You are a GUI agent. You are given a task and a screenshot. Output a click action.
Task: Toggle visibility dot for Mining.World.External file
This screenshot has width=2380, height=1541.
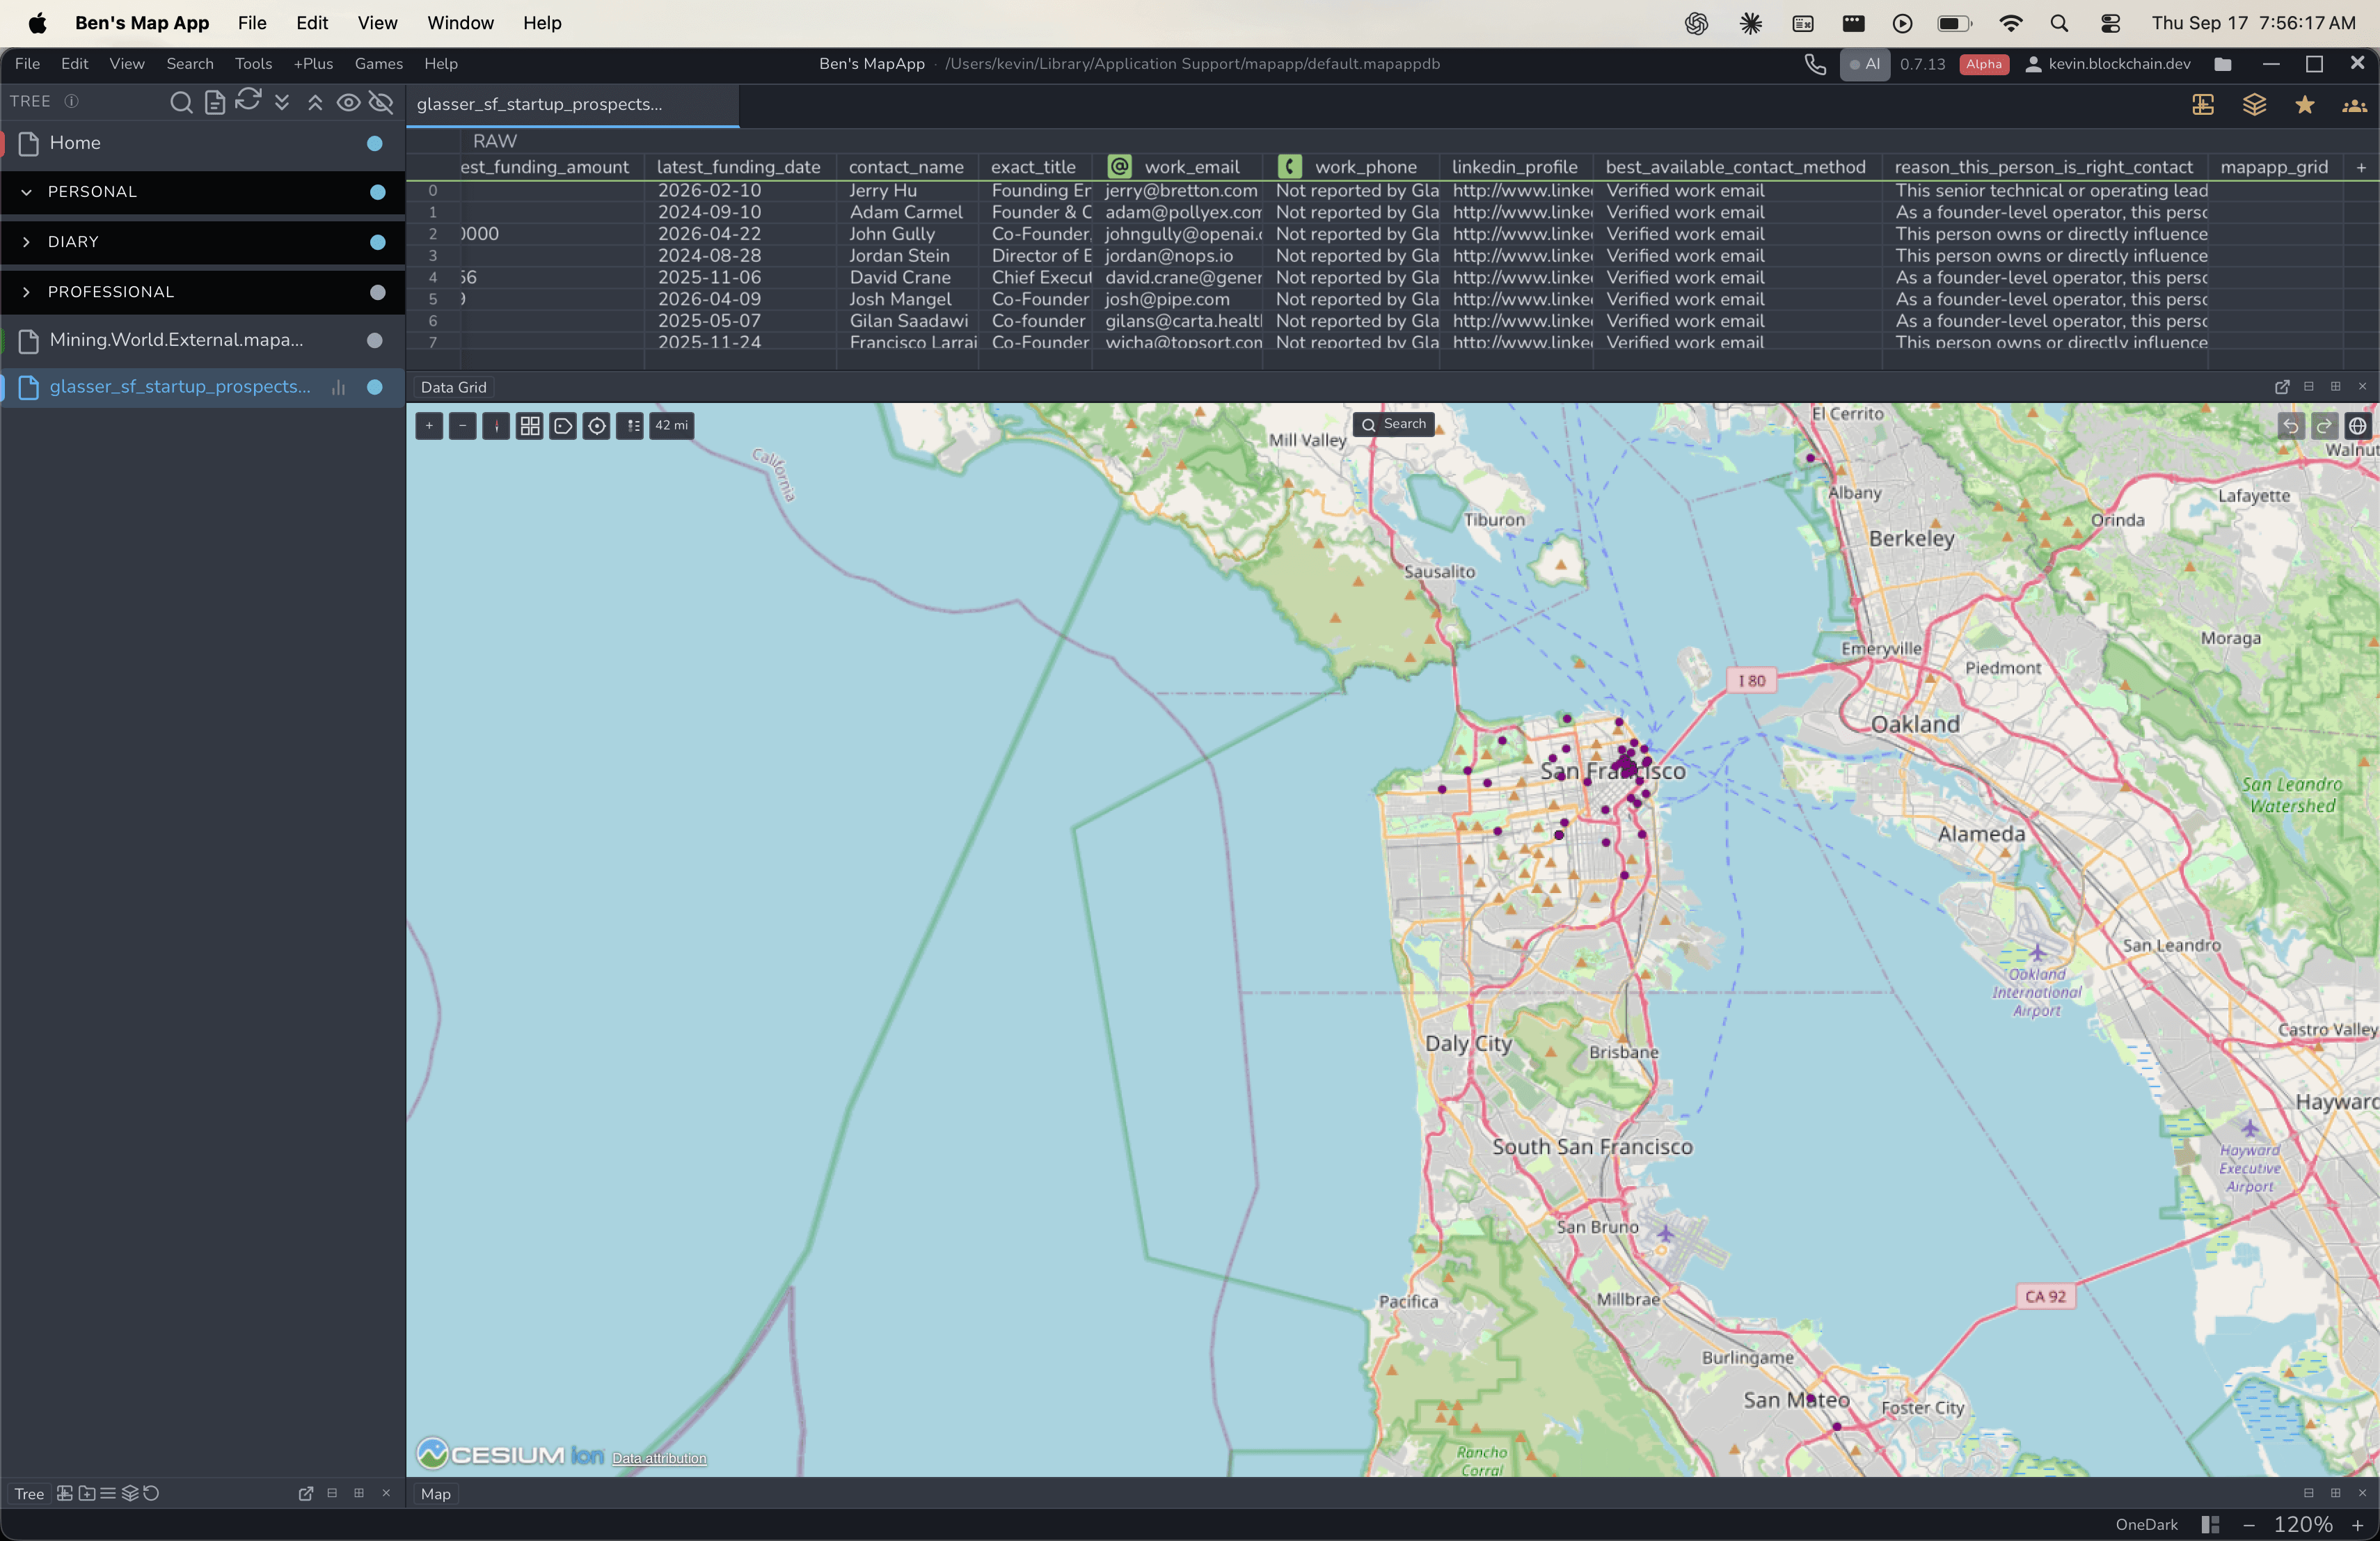click(375, 340)
